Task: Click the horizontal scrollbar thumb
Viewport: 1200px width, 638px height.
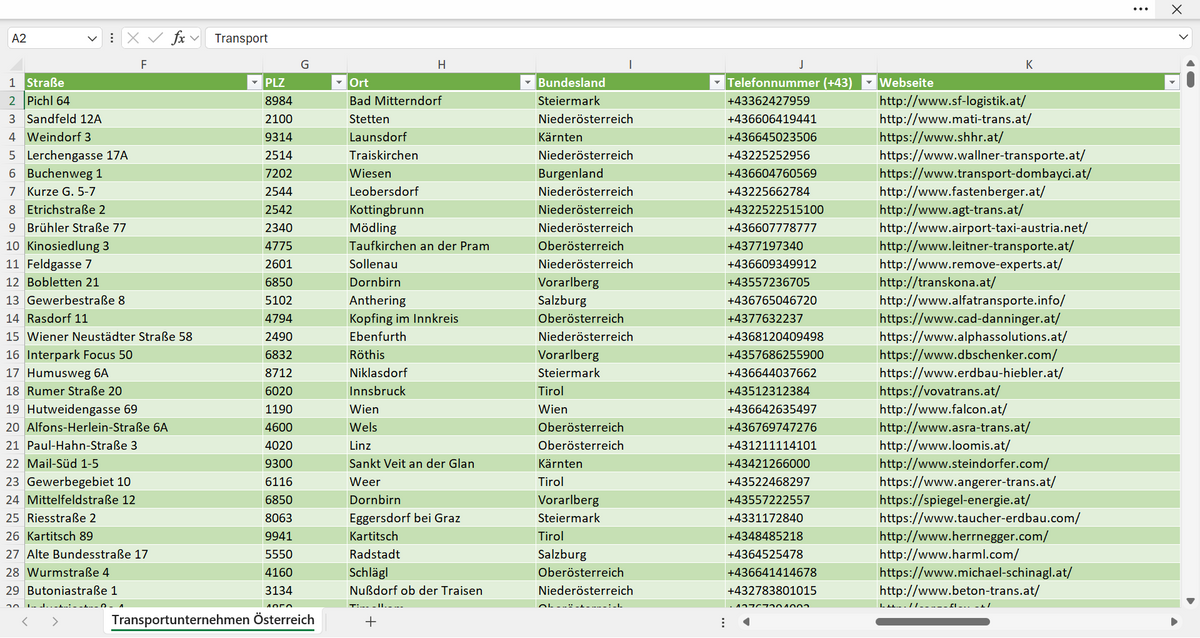Action: (x=932, y=622)
